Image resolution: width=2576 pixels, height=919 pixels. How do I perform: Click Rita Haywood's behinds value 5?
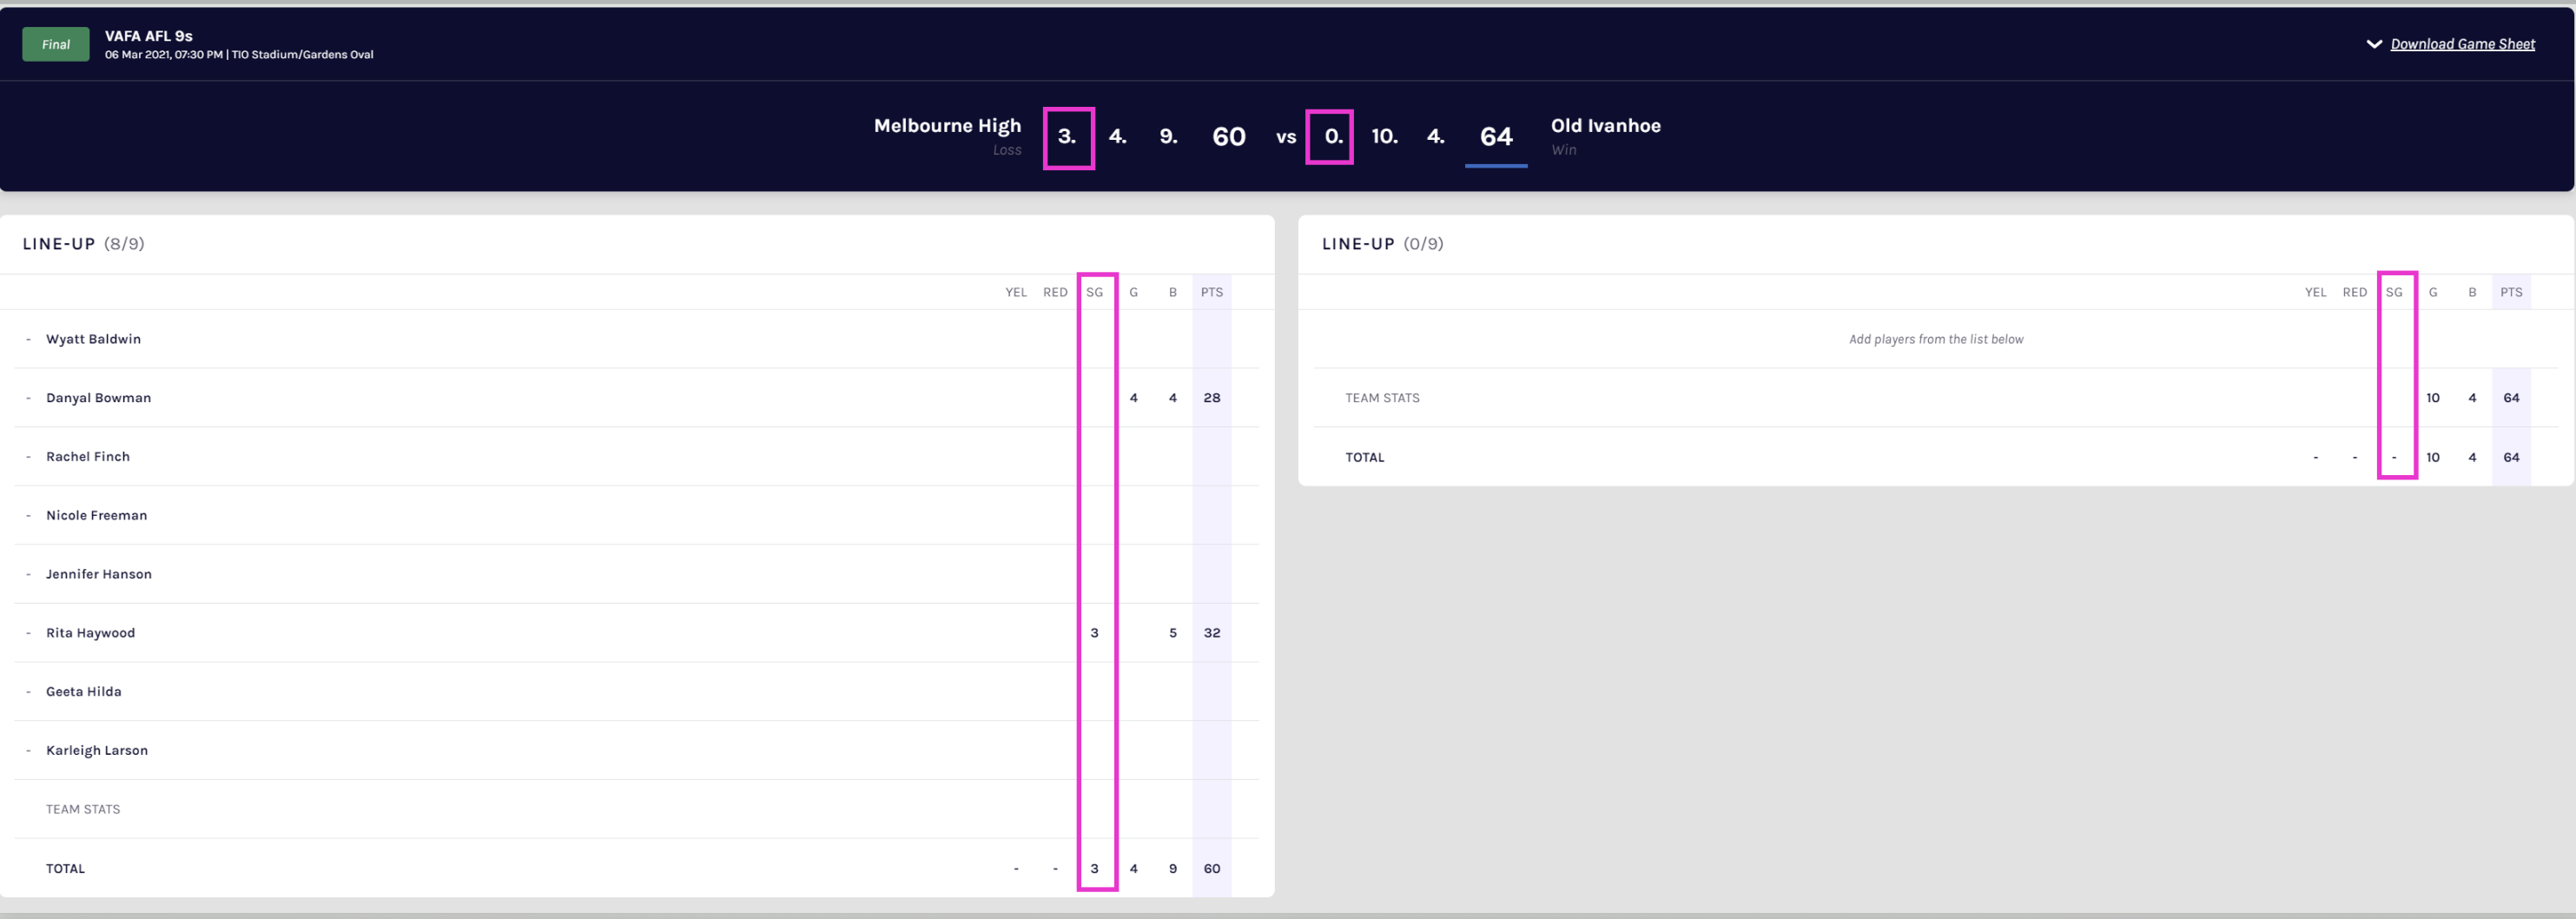pyautogui.click(x=1172, y=633)
